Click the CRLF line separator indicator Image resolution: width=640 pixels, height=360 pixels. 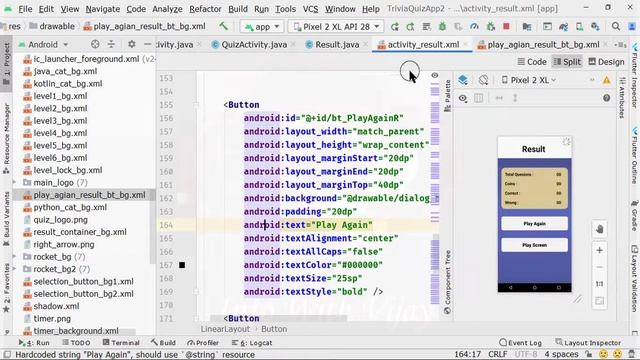point(498,354)
